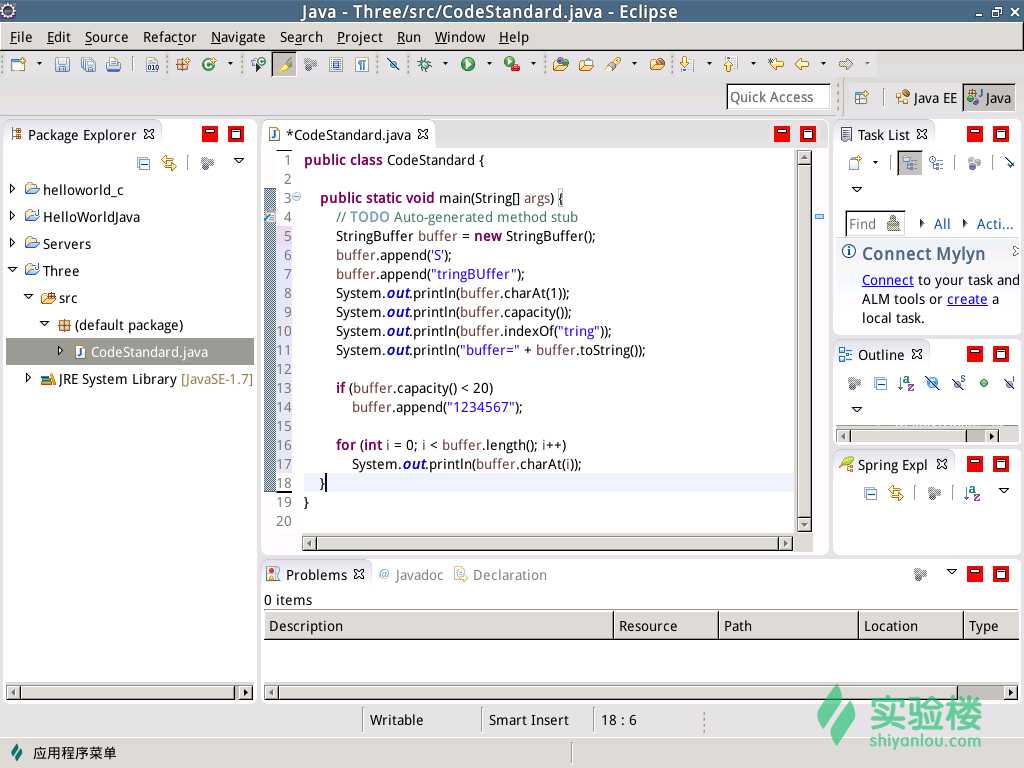
Task: Open Package Explorer view menu arrow
Action: pos(239,161)
